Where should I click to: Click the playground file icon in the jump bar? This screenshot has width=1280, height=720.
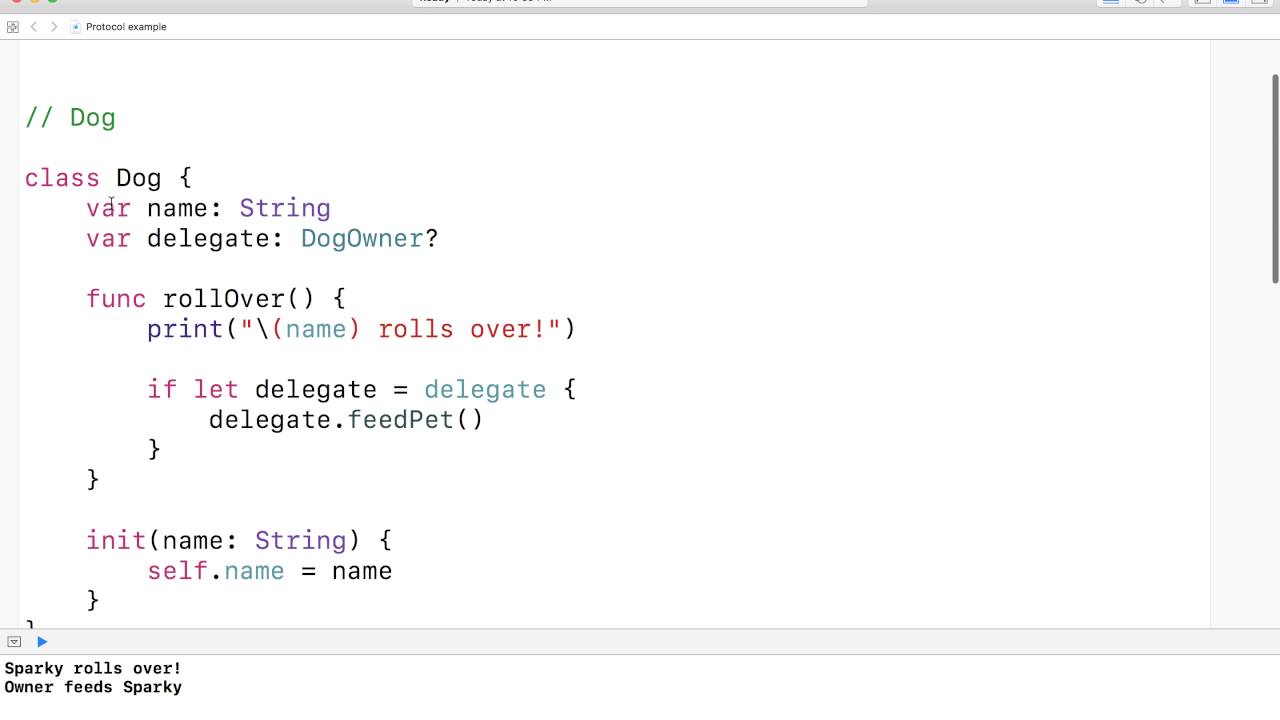(x=76, y=27)
